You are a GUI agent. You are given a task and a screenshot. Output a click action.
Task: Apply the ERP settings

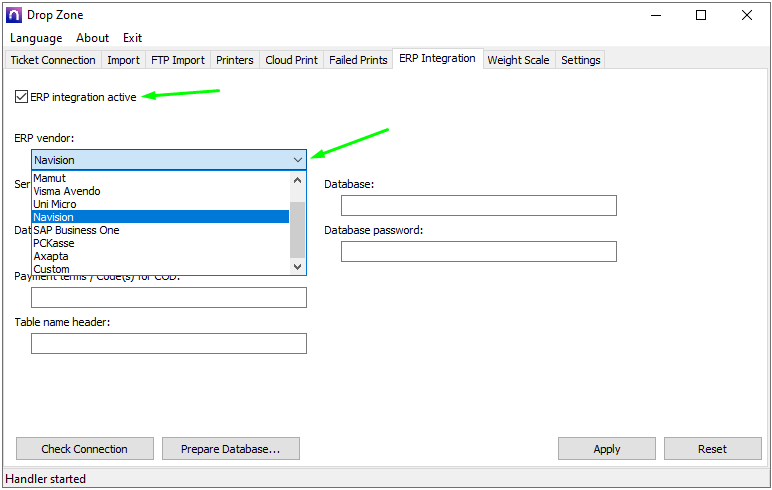(607, 449)
